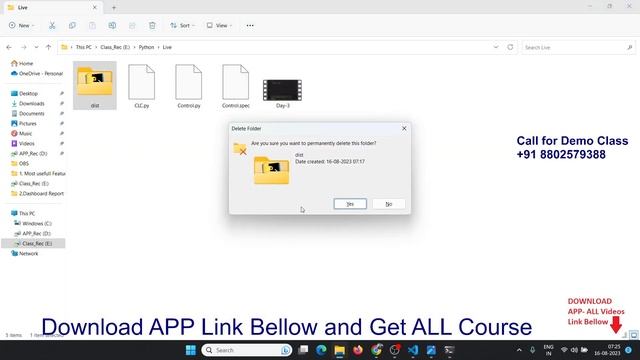Click the Search Live field
The height and width of the screenshot is (360, 640).
[x=578, y=47]
